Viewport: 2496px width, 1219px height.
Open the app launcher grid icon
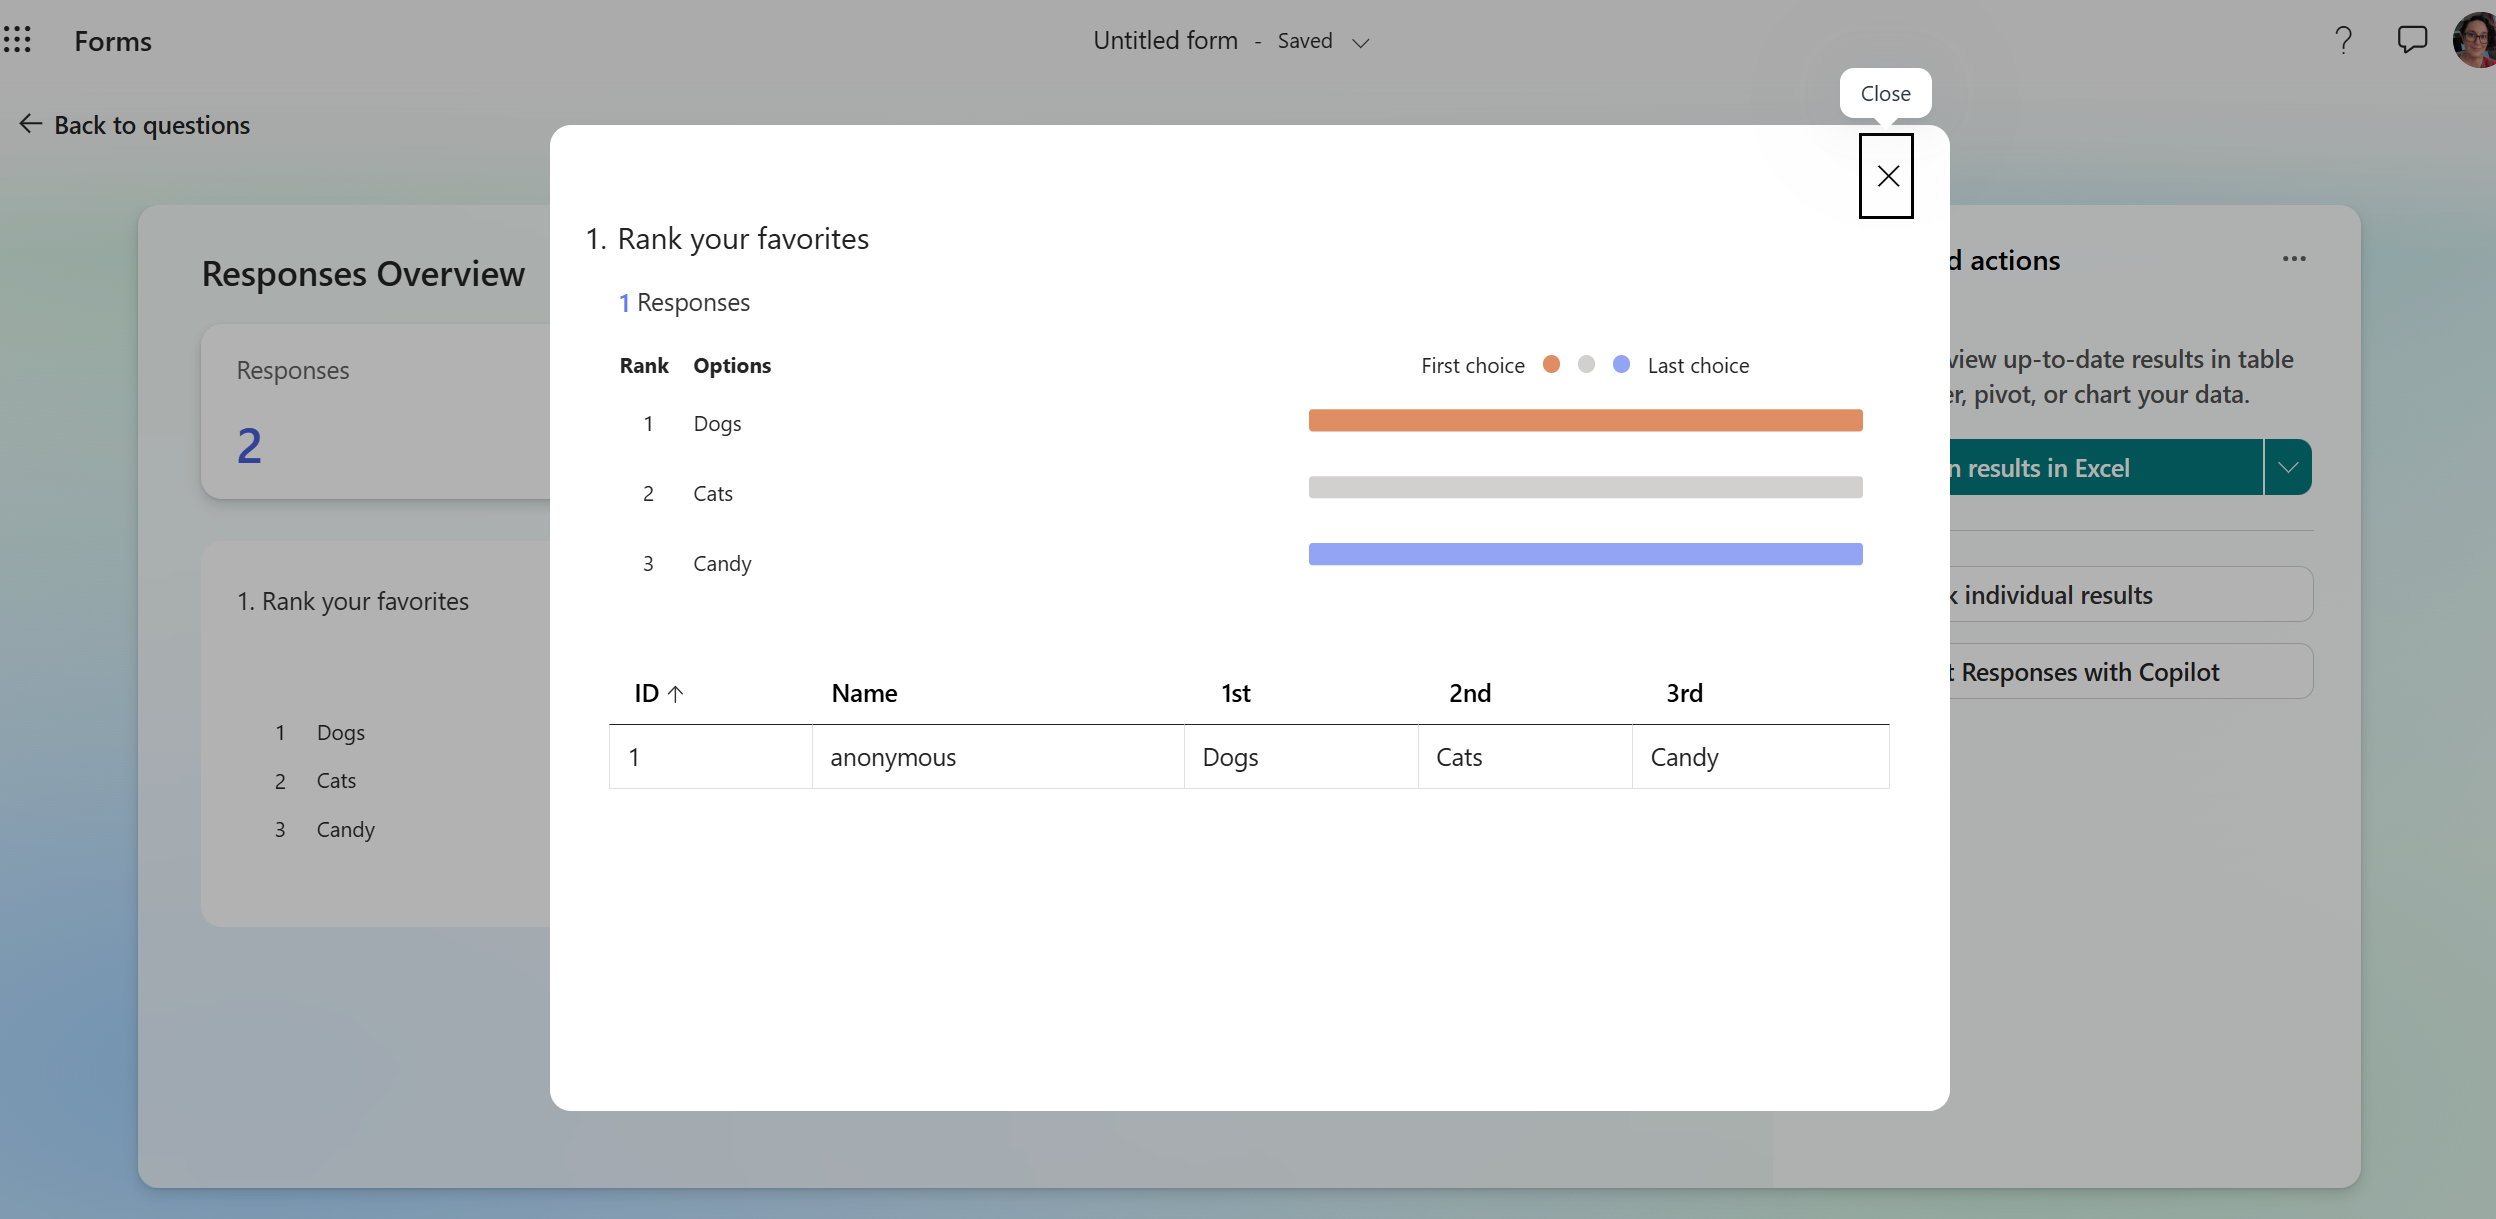click(x=17, y=40)
